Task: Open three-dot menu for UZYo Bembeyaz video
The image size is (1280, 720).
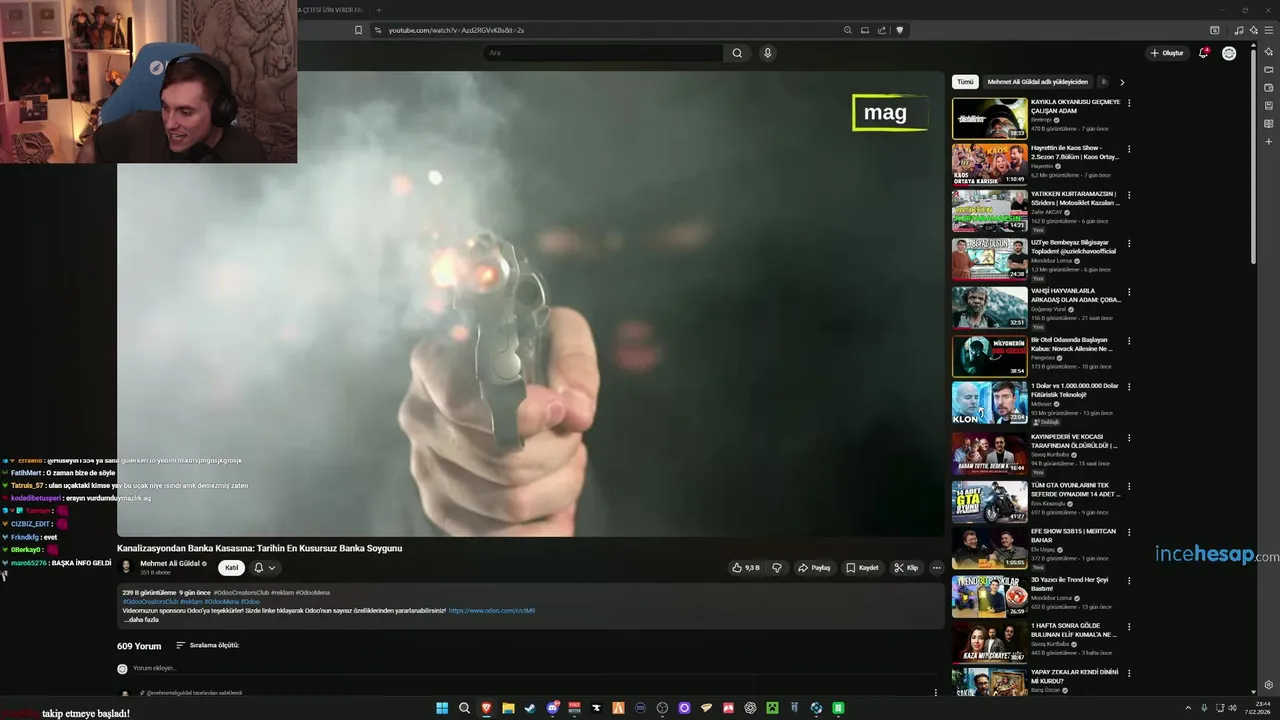Action: pyautogui.click(x=1129, y=243)
